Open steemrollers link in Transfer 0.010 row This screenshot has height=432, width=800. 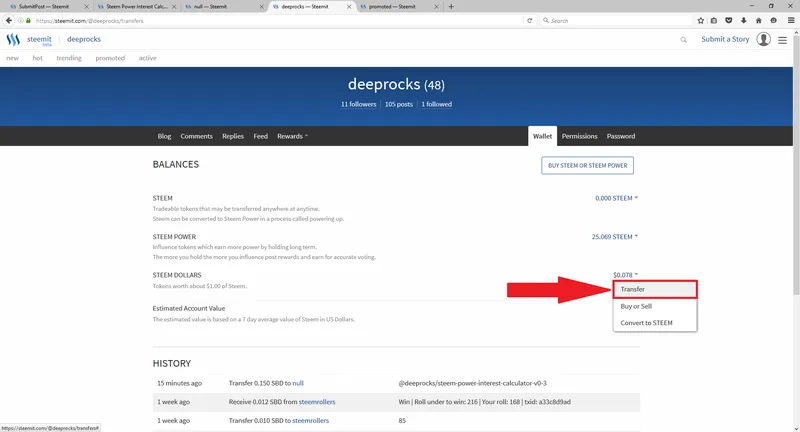(310, 421)
